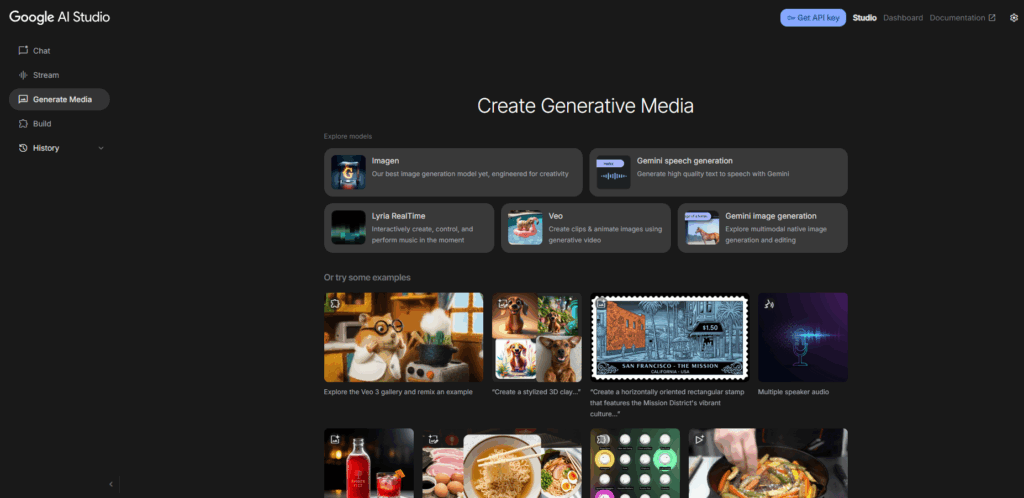Open the Gemini speech generation card
1024x498 pixels.
point(718,172)
